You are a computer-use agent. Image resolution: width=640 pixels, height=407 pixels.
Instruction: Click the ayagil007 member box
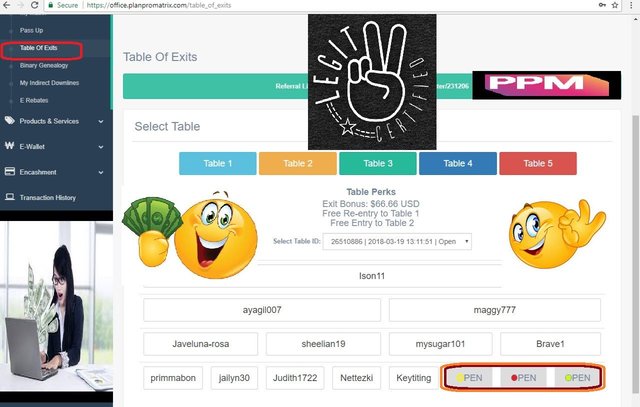[262, 310]
